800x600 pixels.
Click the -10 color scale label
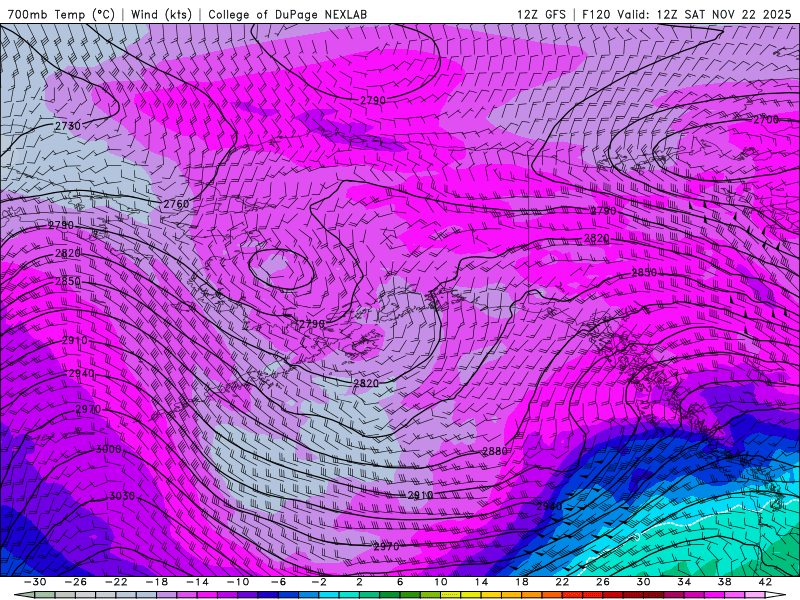[x=238, y=582]
